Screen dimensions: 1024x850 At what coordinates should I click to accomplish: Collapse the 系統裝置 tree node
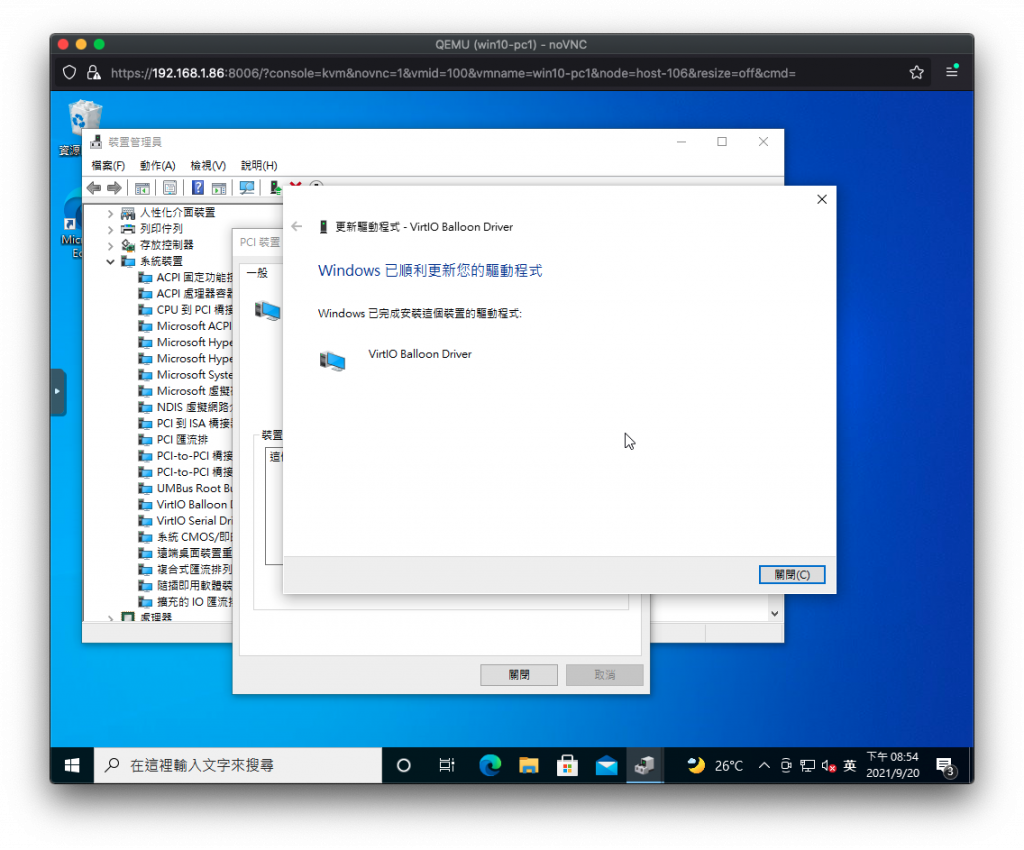click(x=110, y=262)
